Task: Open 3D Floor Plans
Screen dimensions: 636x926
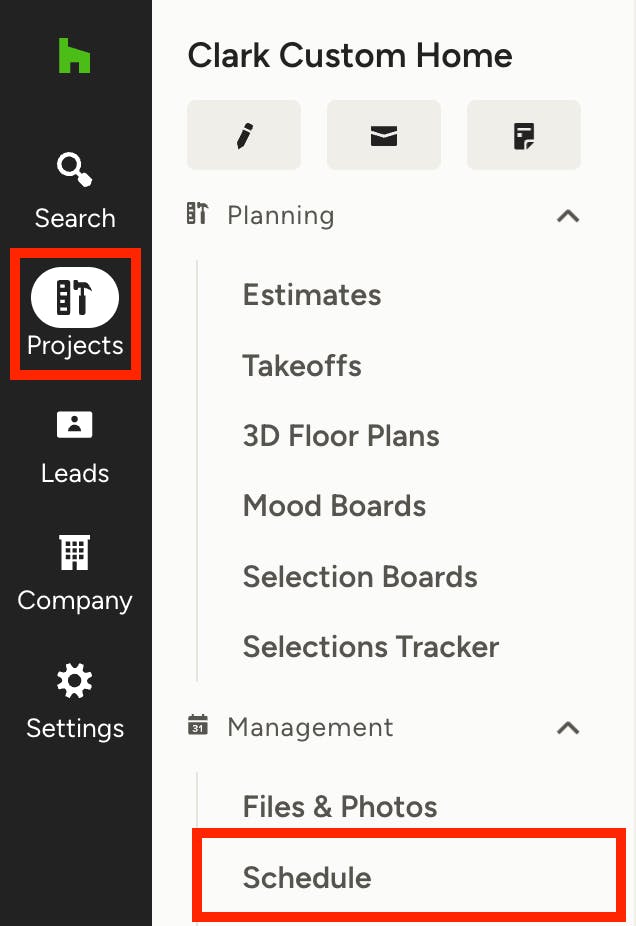Action: pyautogui.click(x=341, y=436)
